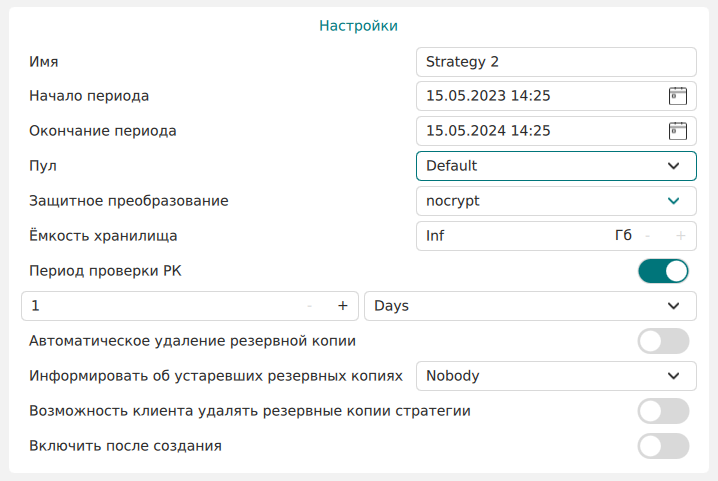
Task: Open the Пул dropdown
Action: click(556, 166)
